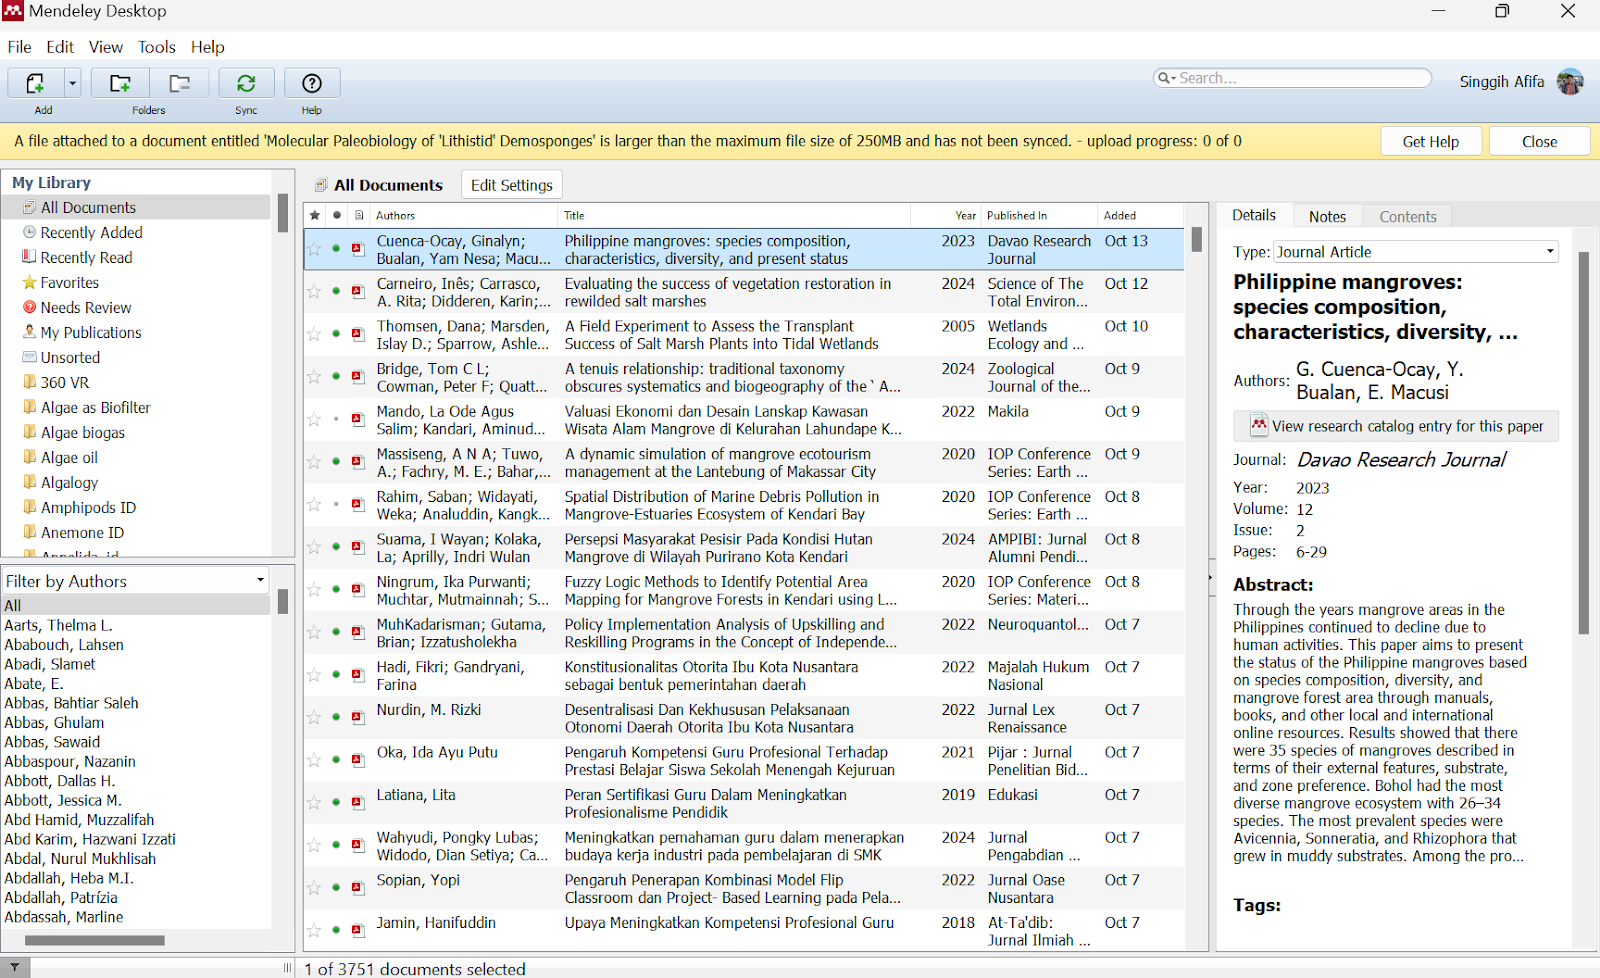
Task: Open the Filter by Authors dropdown
Action: click(x=136, y=581)
